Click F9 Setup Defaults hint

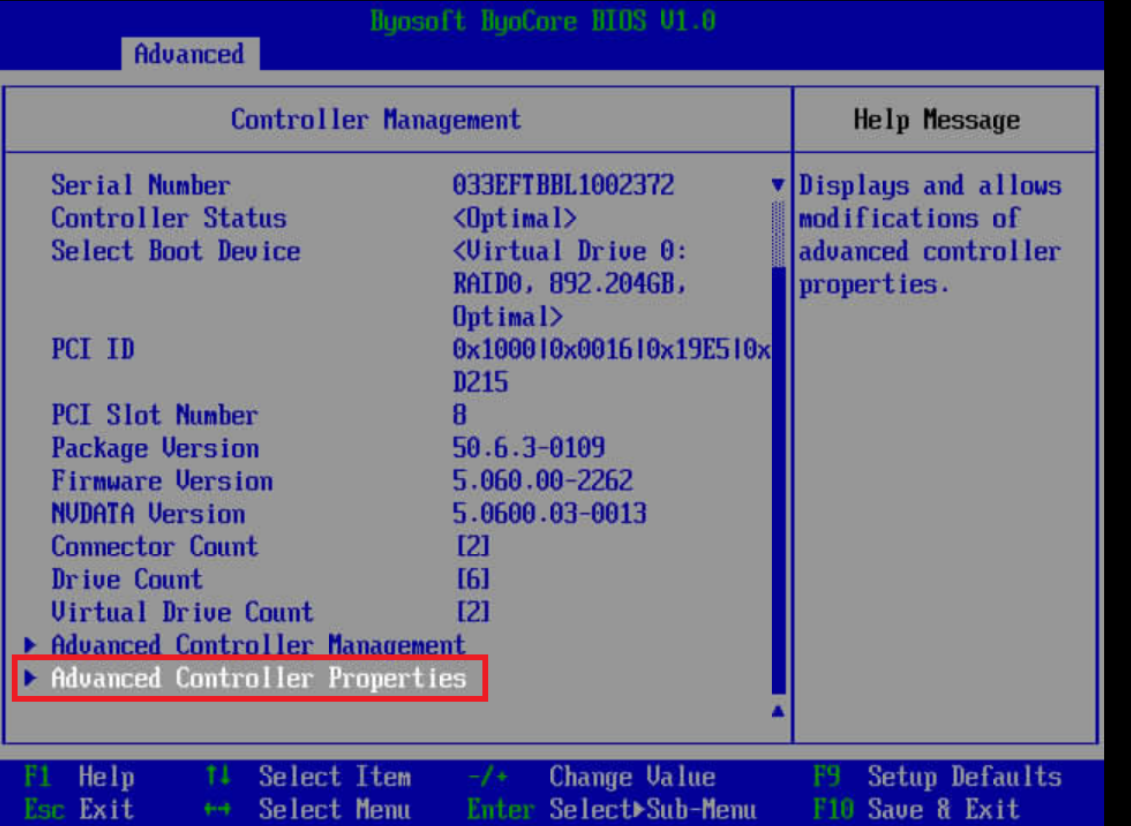pos(937,777)
